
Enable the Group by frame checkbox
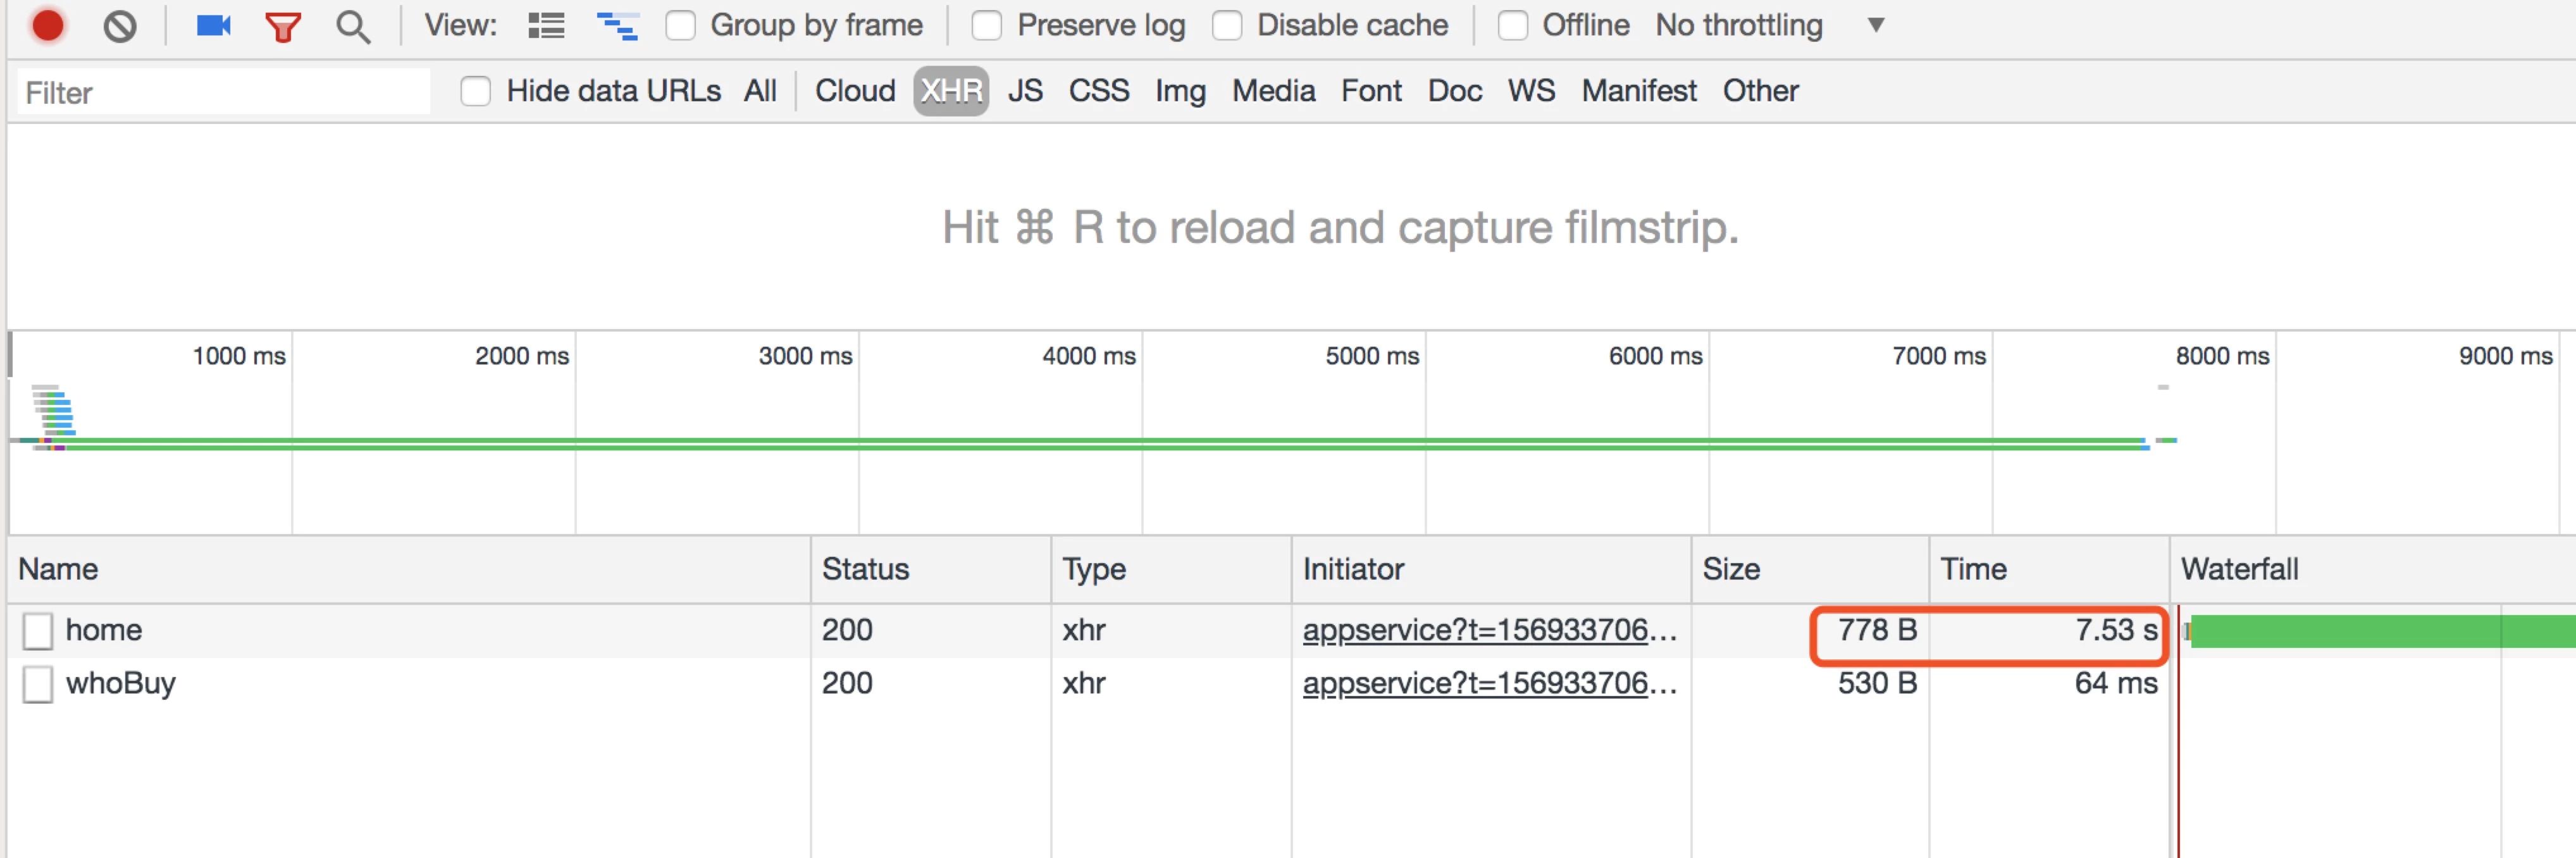(681, 25)
